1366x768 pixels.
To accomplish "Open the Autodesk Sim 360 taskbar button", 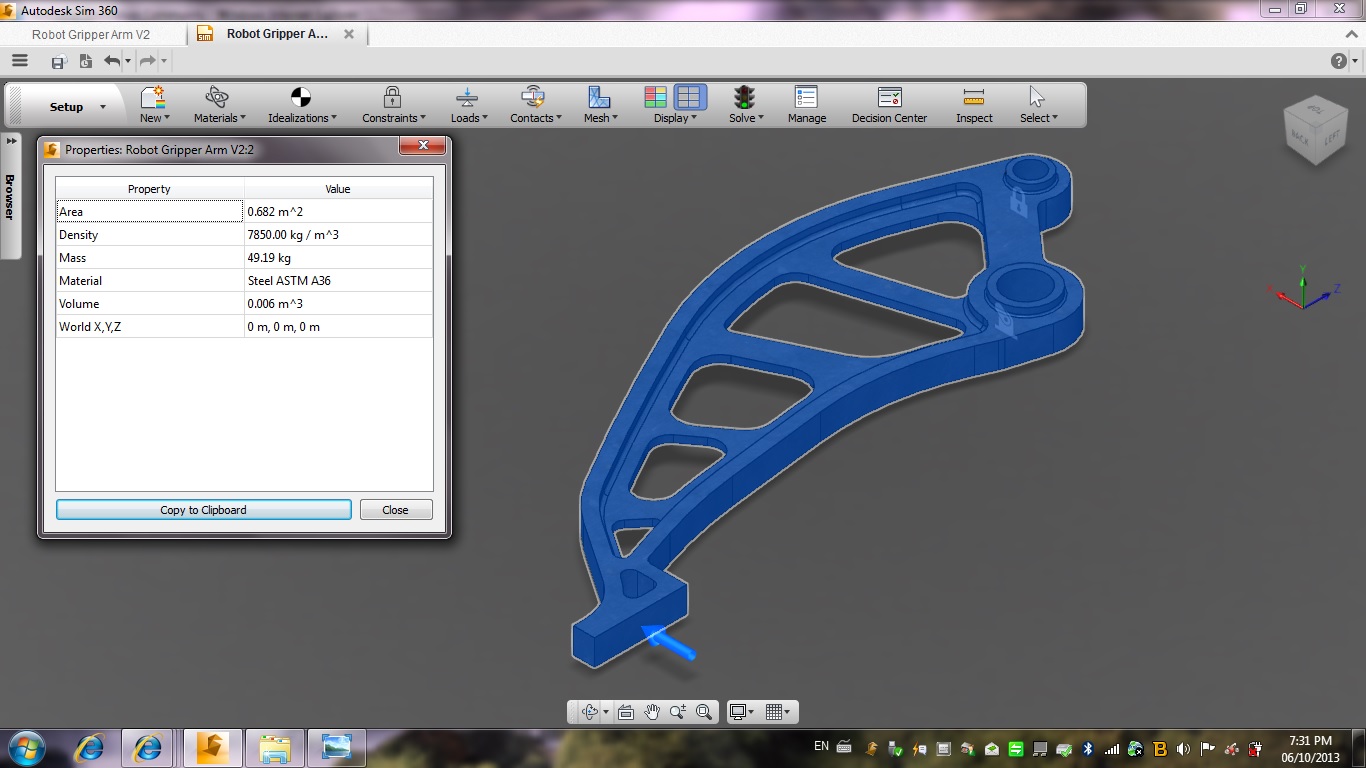I will coord(212,747).
